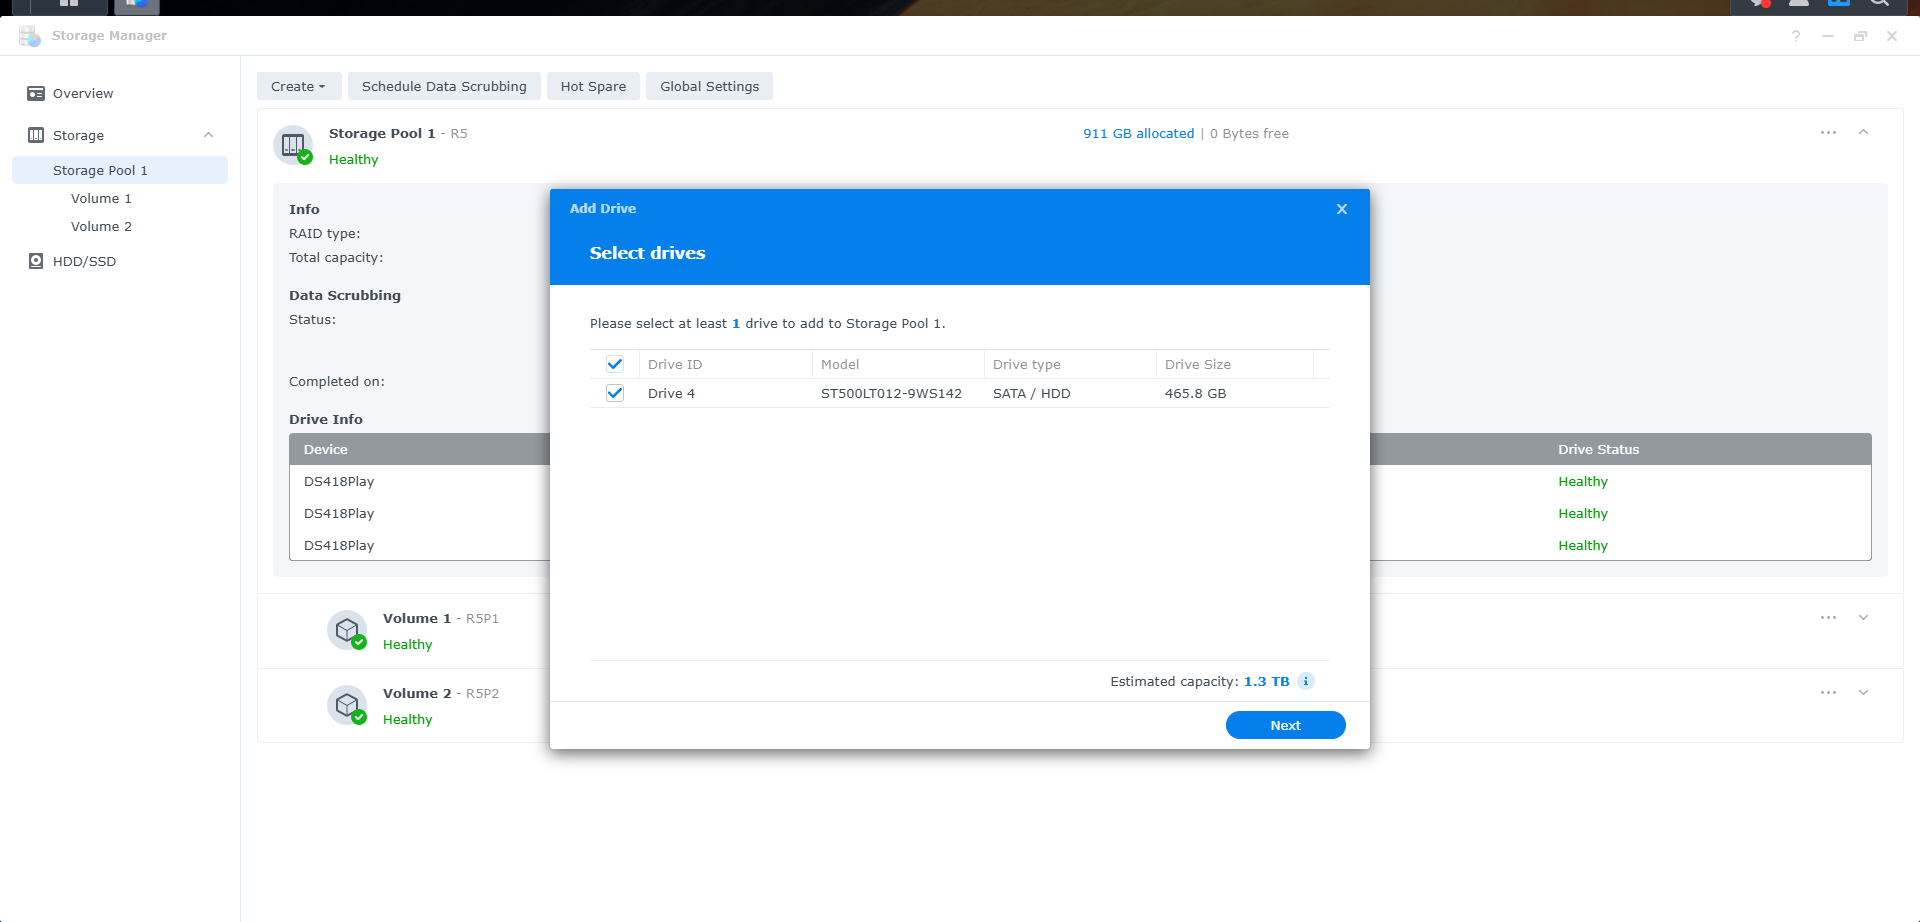The width and height of the screenshot is (1920, 922).
Task: Click Schedule Data Scrubbing button
Action: point(444,86)
